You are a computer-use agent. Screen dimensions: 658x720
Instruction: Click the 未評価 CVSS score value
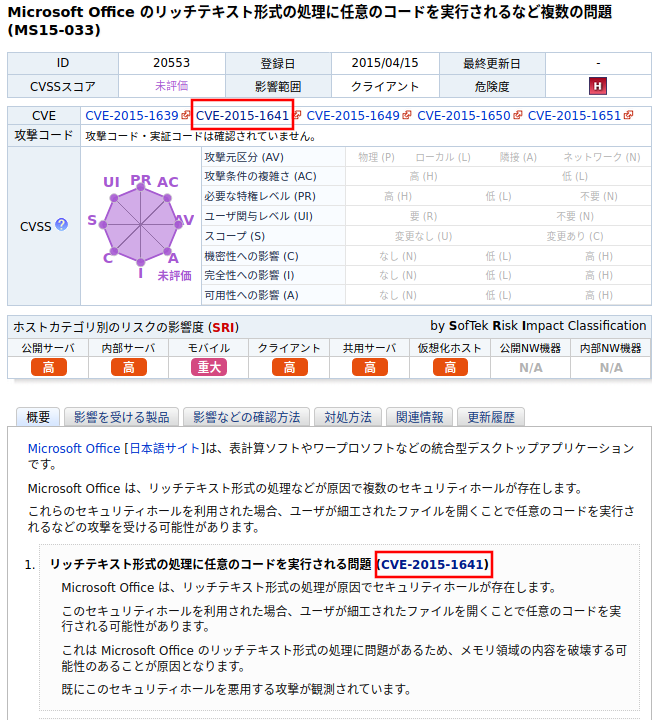(172, 86)
